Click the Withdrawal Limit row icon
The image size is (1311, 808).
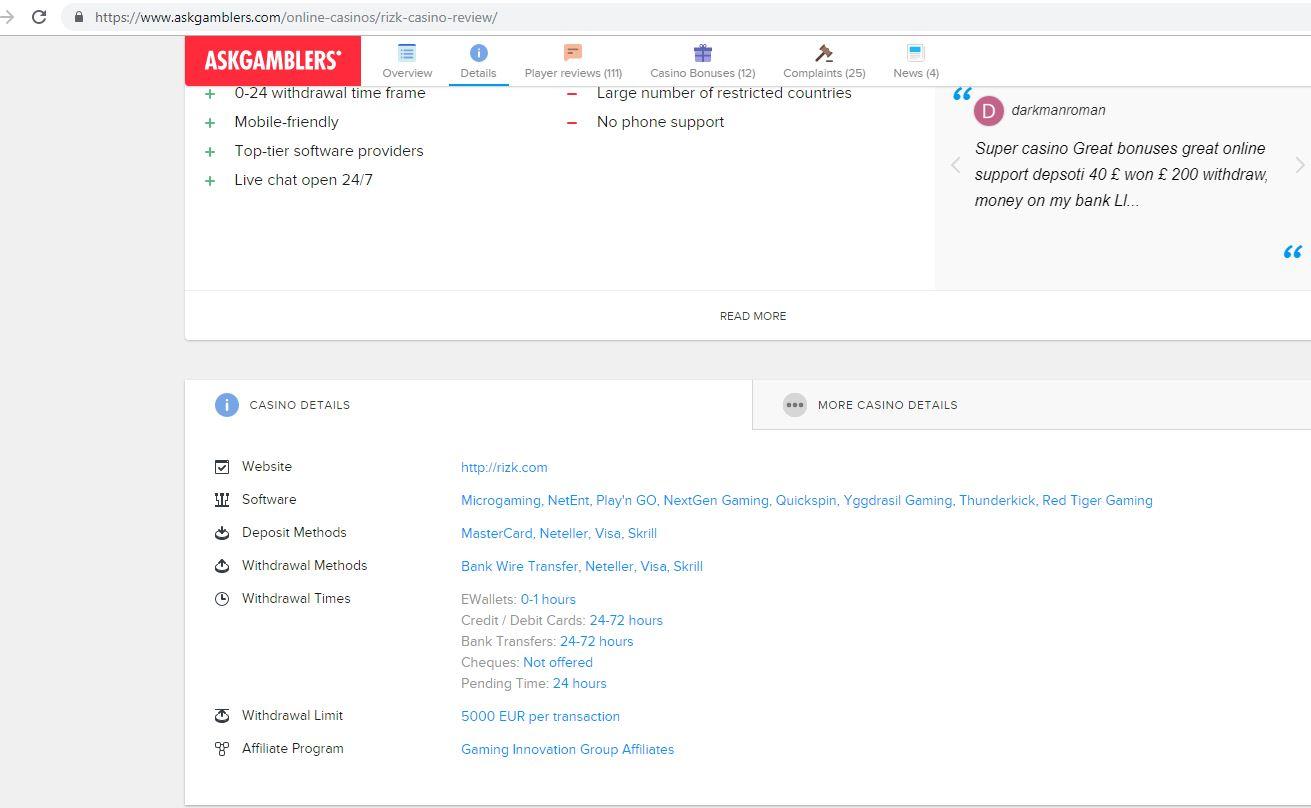pos(222,716)
